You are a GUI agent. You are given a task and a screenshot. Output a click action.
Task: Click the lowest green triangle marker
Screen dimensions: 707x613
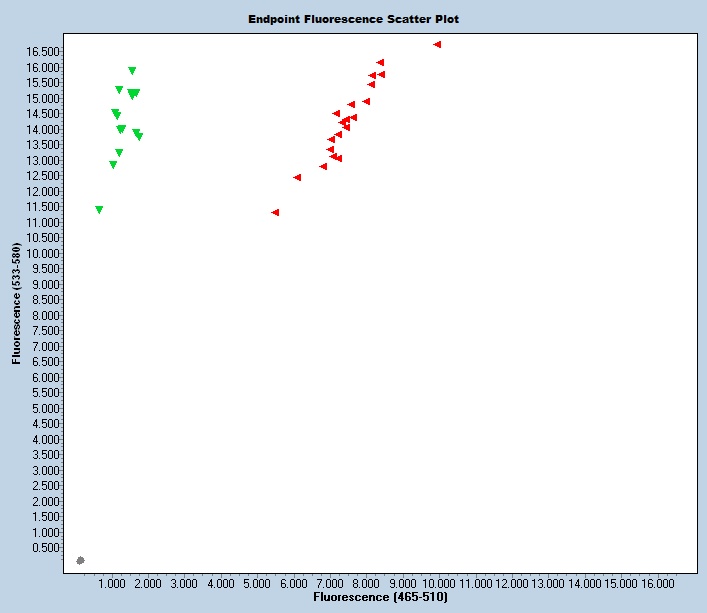[99, 210]
